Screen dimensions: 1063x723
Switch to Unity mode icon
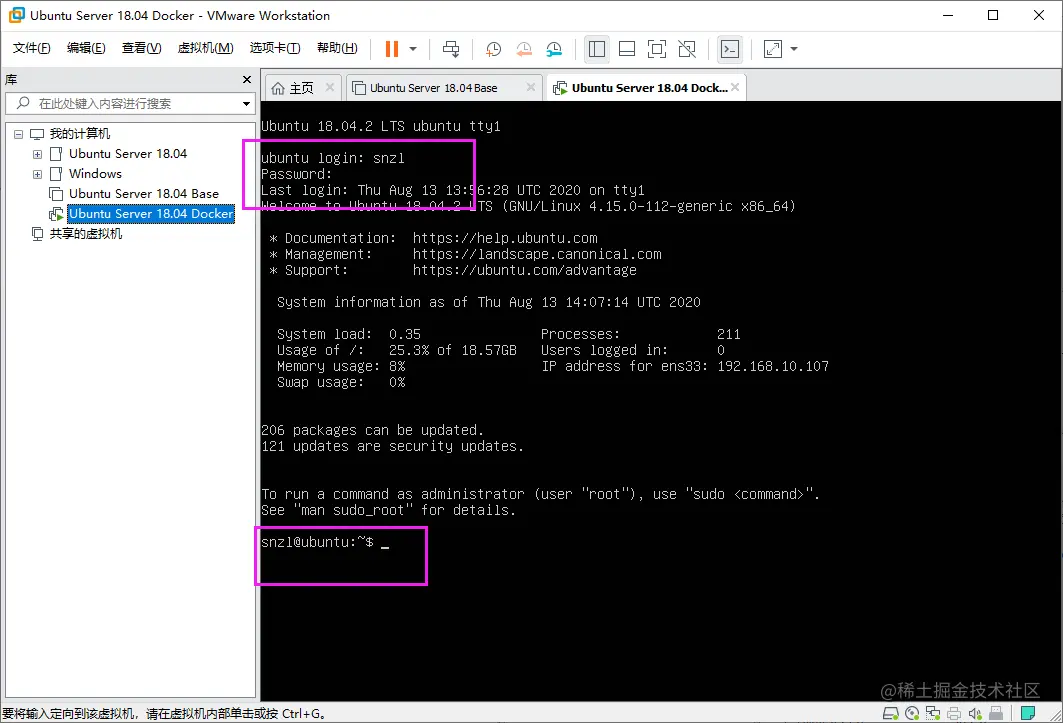click(687, 49)
